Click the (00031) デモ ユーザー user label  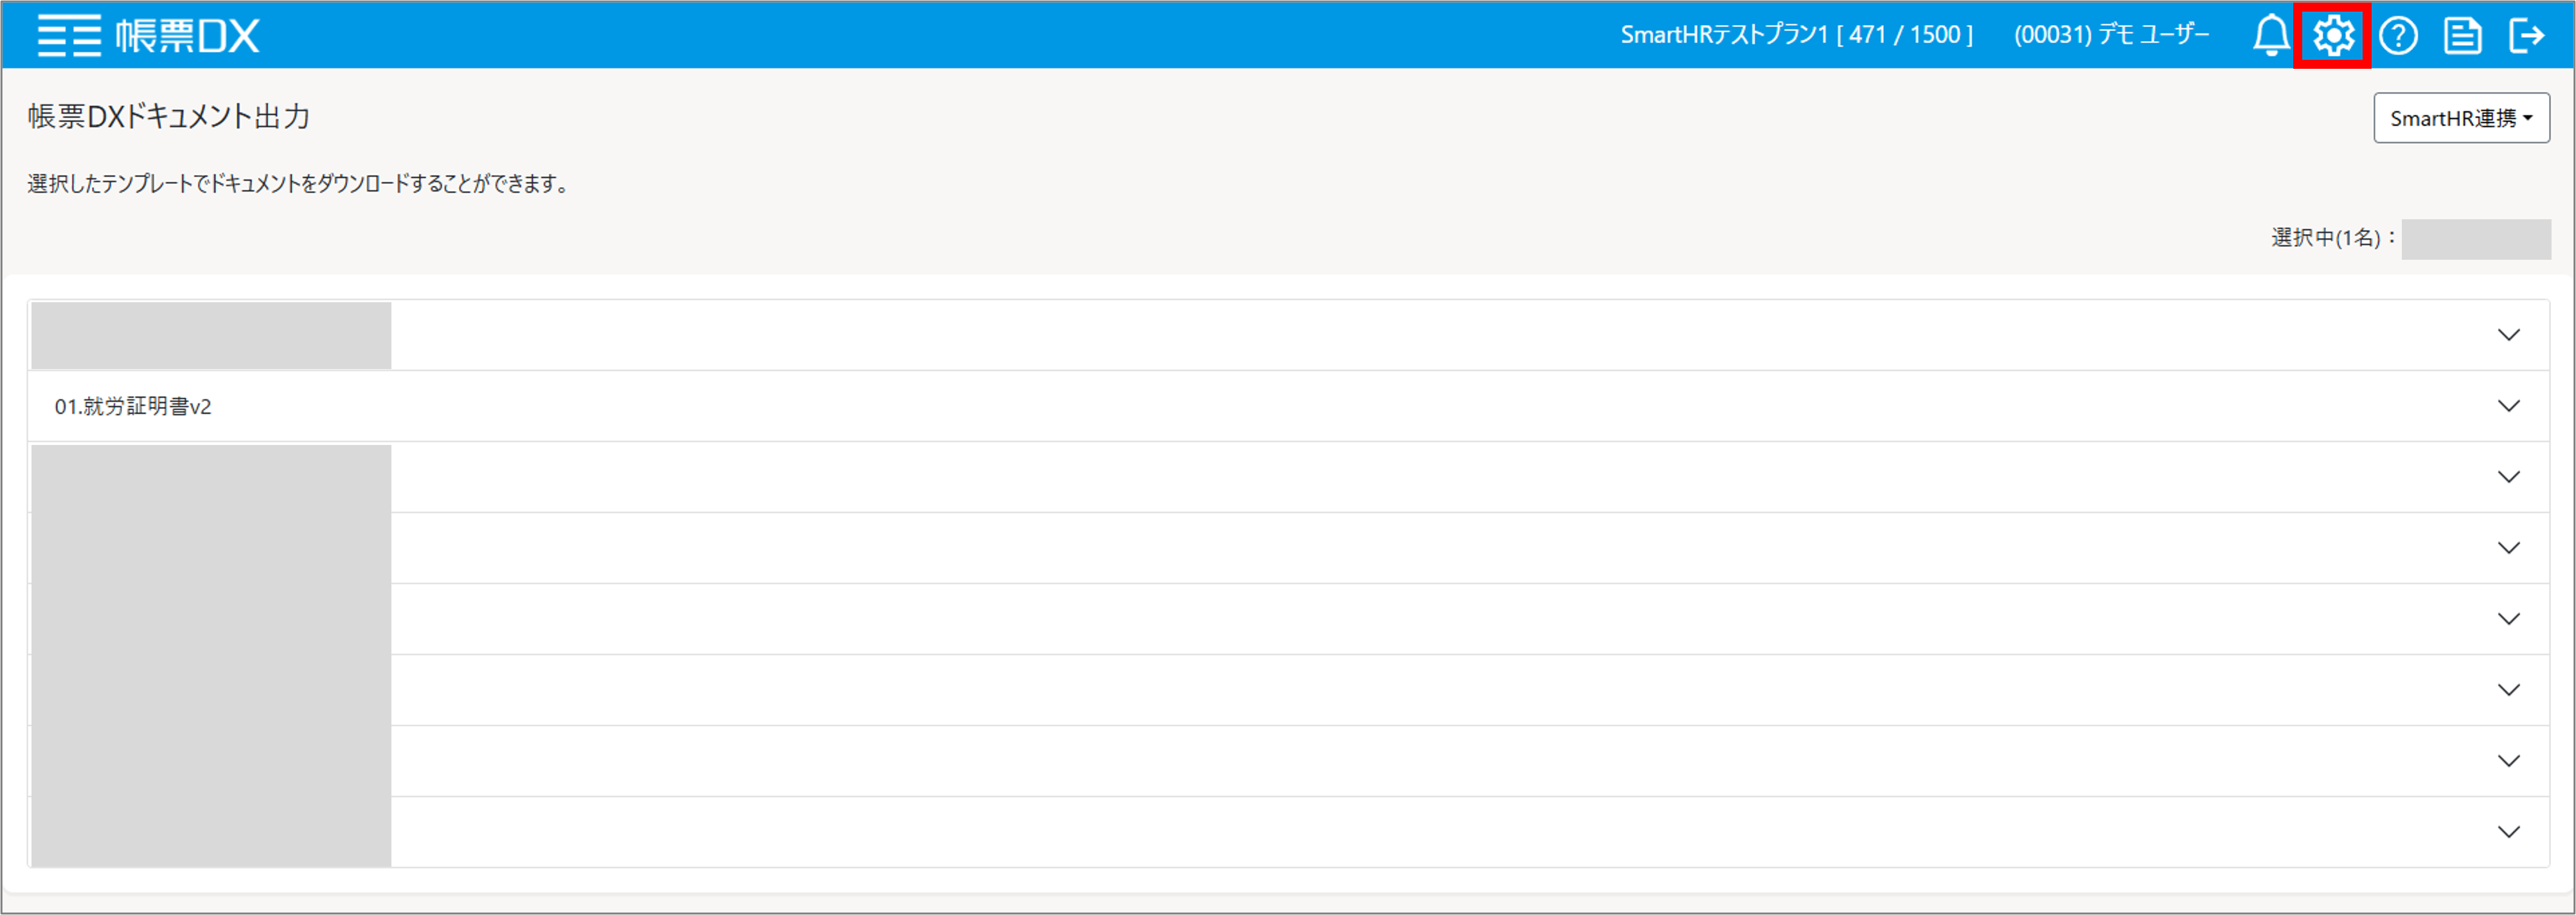coord(2111,35)
